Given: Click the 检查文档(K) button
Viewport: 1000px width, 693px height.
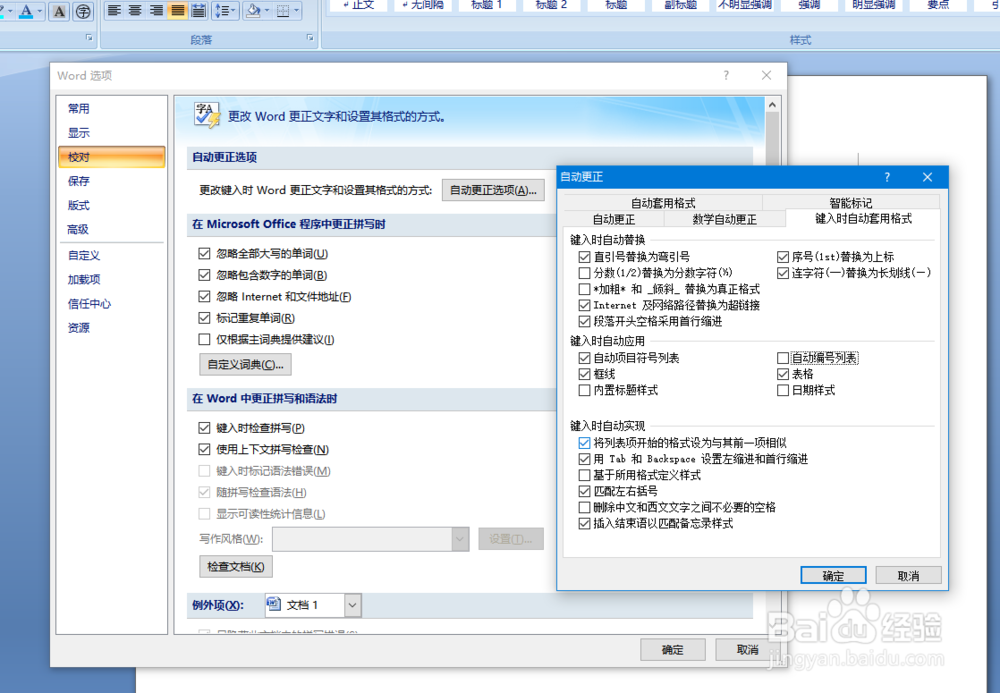Looking at the screenshot, I should (235, 567).
